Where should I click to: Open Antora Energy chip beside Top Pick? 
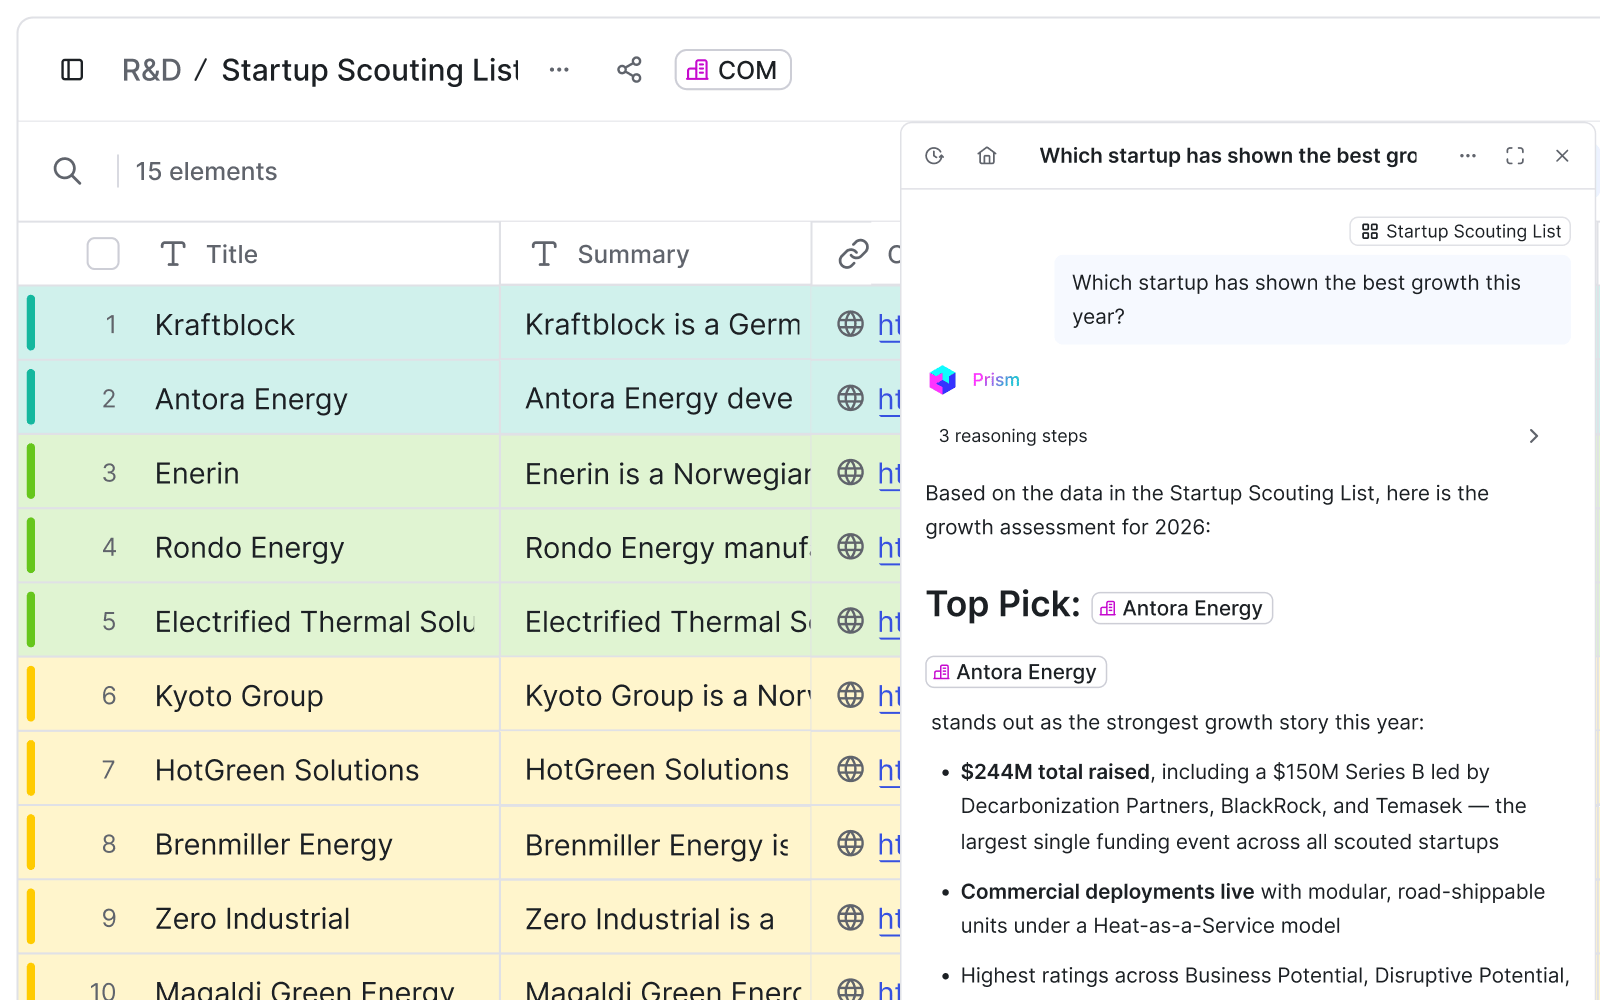[x=1182, y=608]
